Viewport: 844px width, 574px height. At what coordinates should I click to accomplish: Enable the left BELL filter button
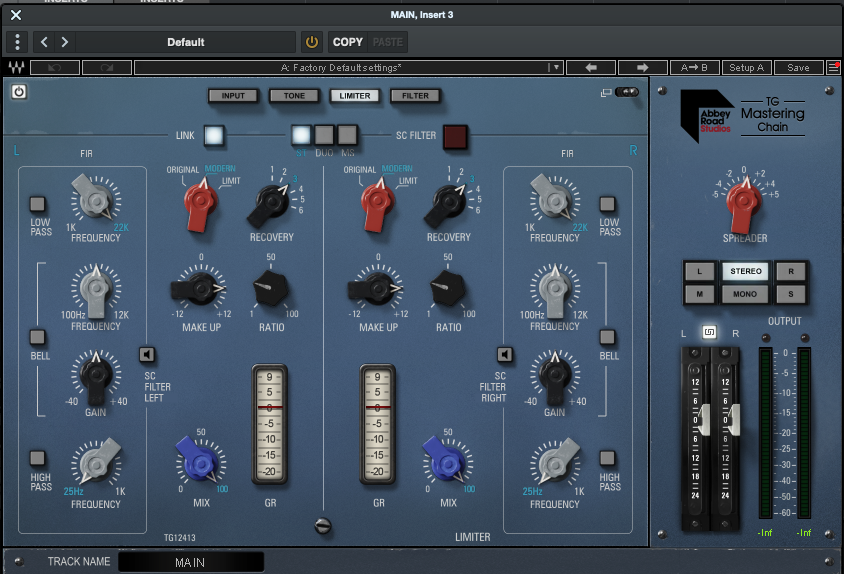pyautogui.click(x=37, y=338)
